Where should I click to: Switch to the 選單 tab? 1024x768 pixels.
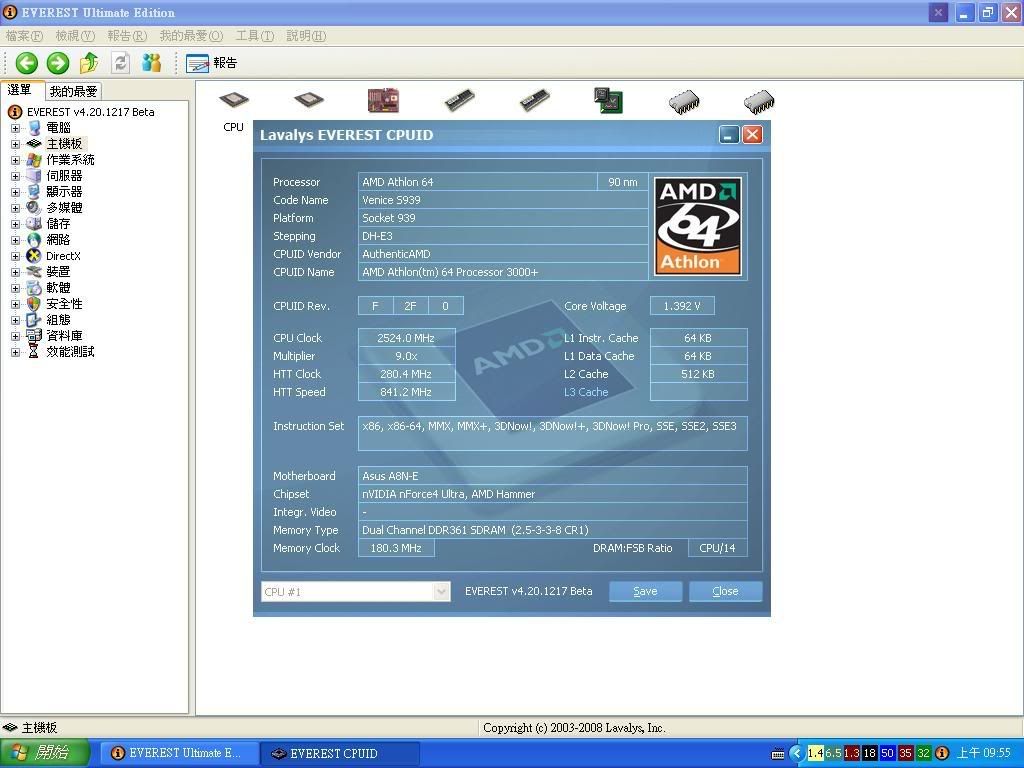pos(20,90)
